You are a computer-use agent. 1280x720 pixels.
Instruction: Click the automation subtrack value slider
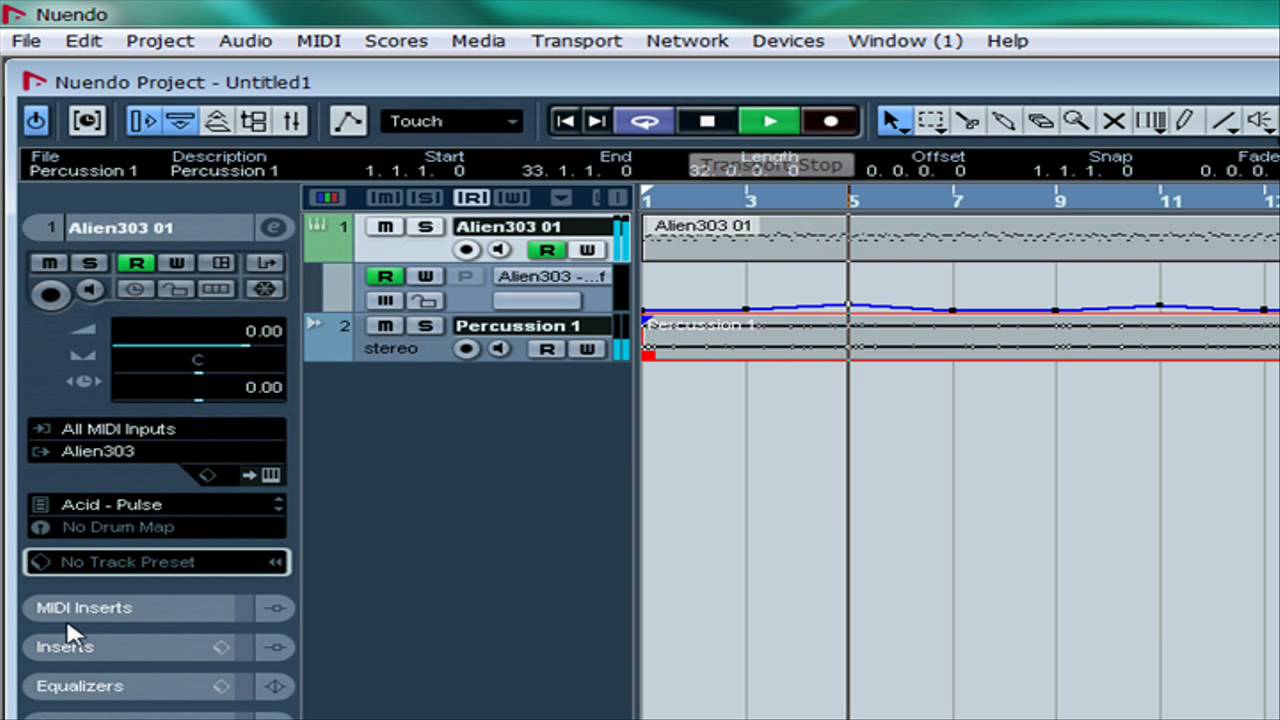536,300
